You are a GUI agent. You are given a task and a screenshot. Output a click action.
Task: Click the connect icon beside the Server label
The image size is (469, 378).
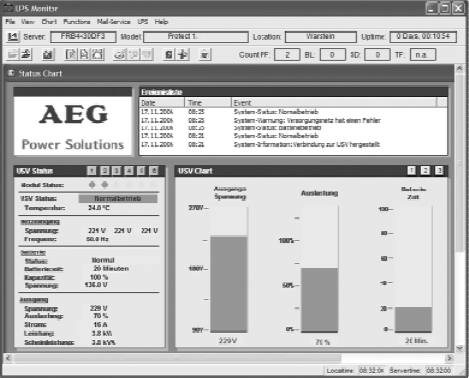pos(13,36)
